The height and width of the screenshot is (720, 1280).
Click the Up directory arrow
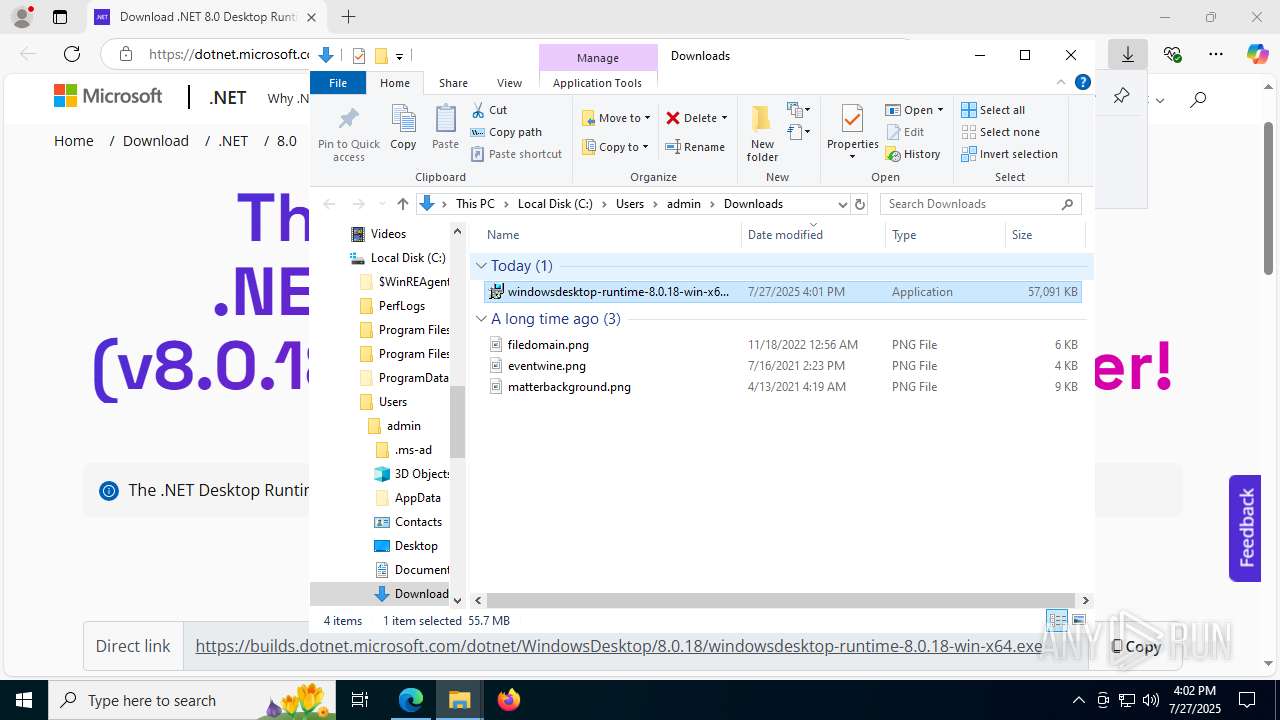coord(402,204)
